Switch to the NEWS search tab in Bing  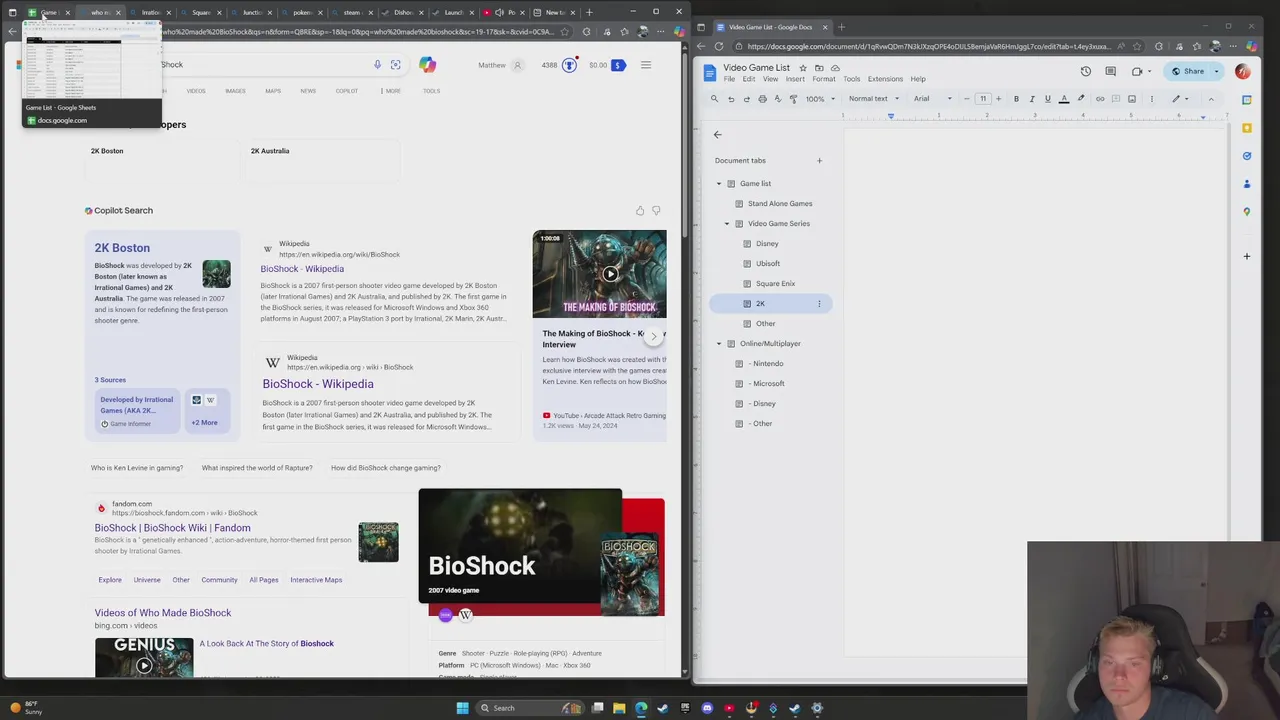[308, 91]
